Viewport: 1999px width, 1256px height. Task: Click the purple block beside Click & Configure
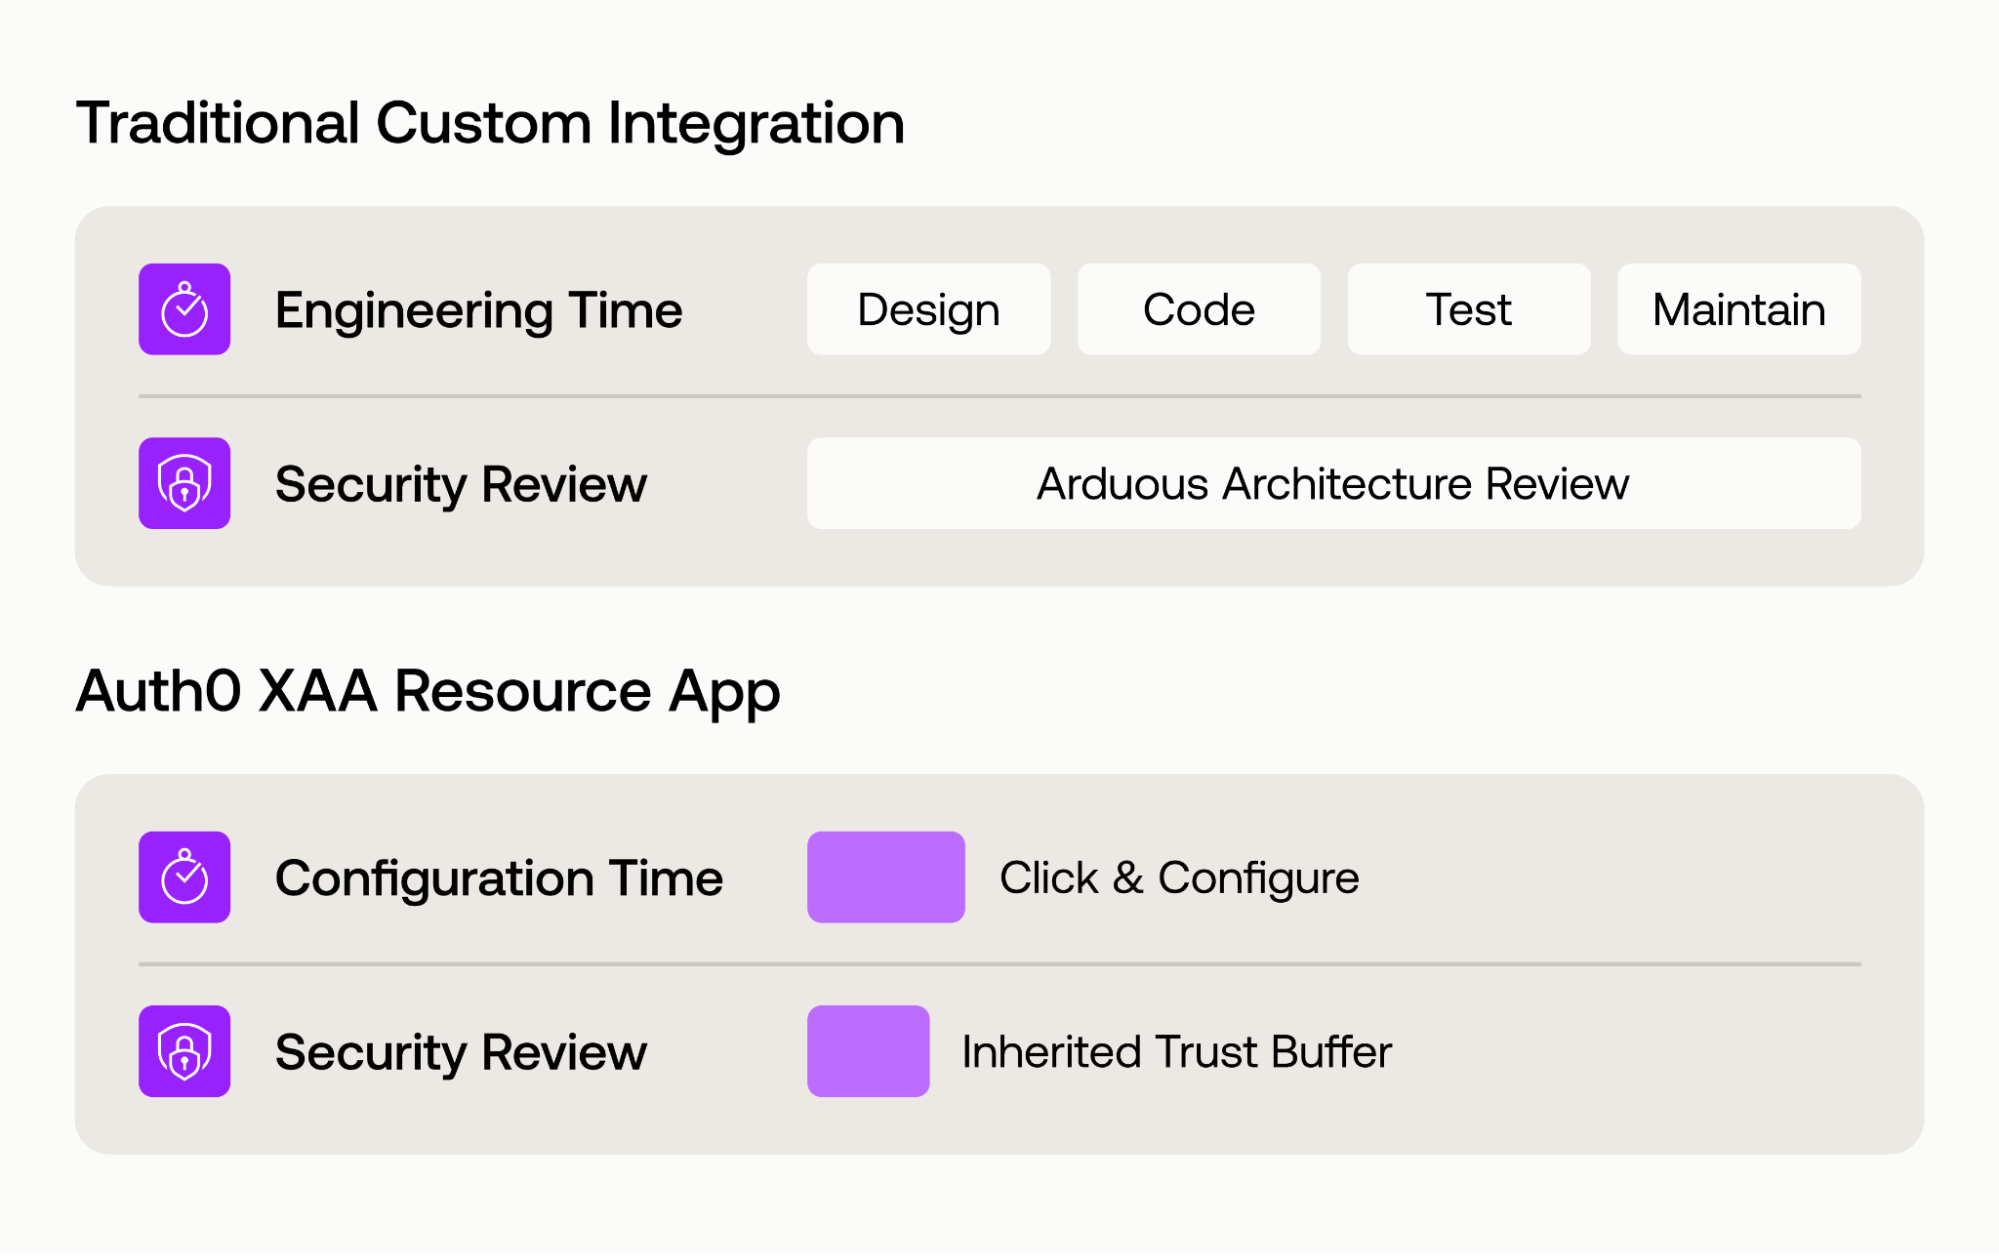pyautogui.click(x=886, y=877)
